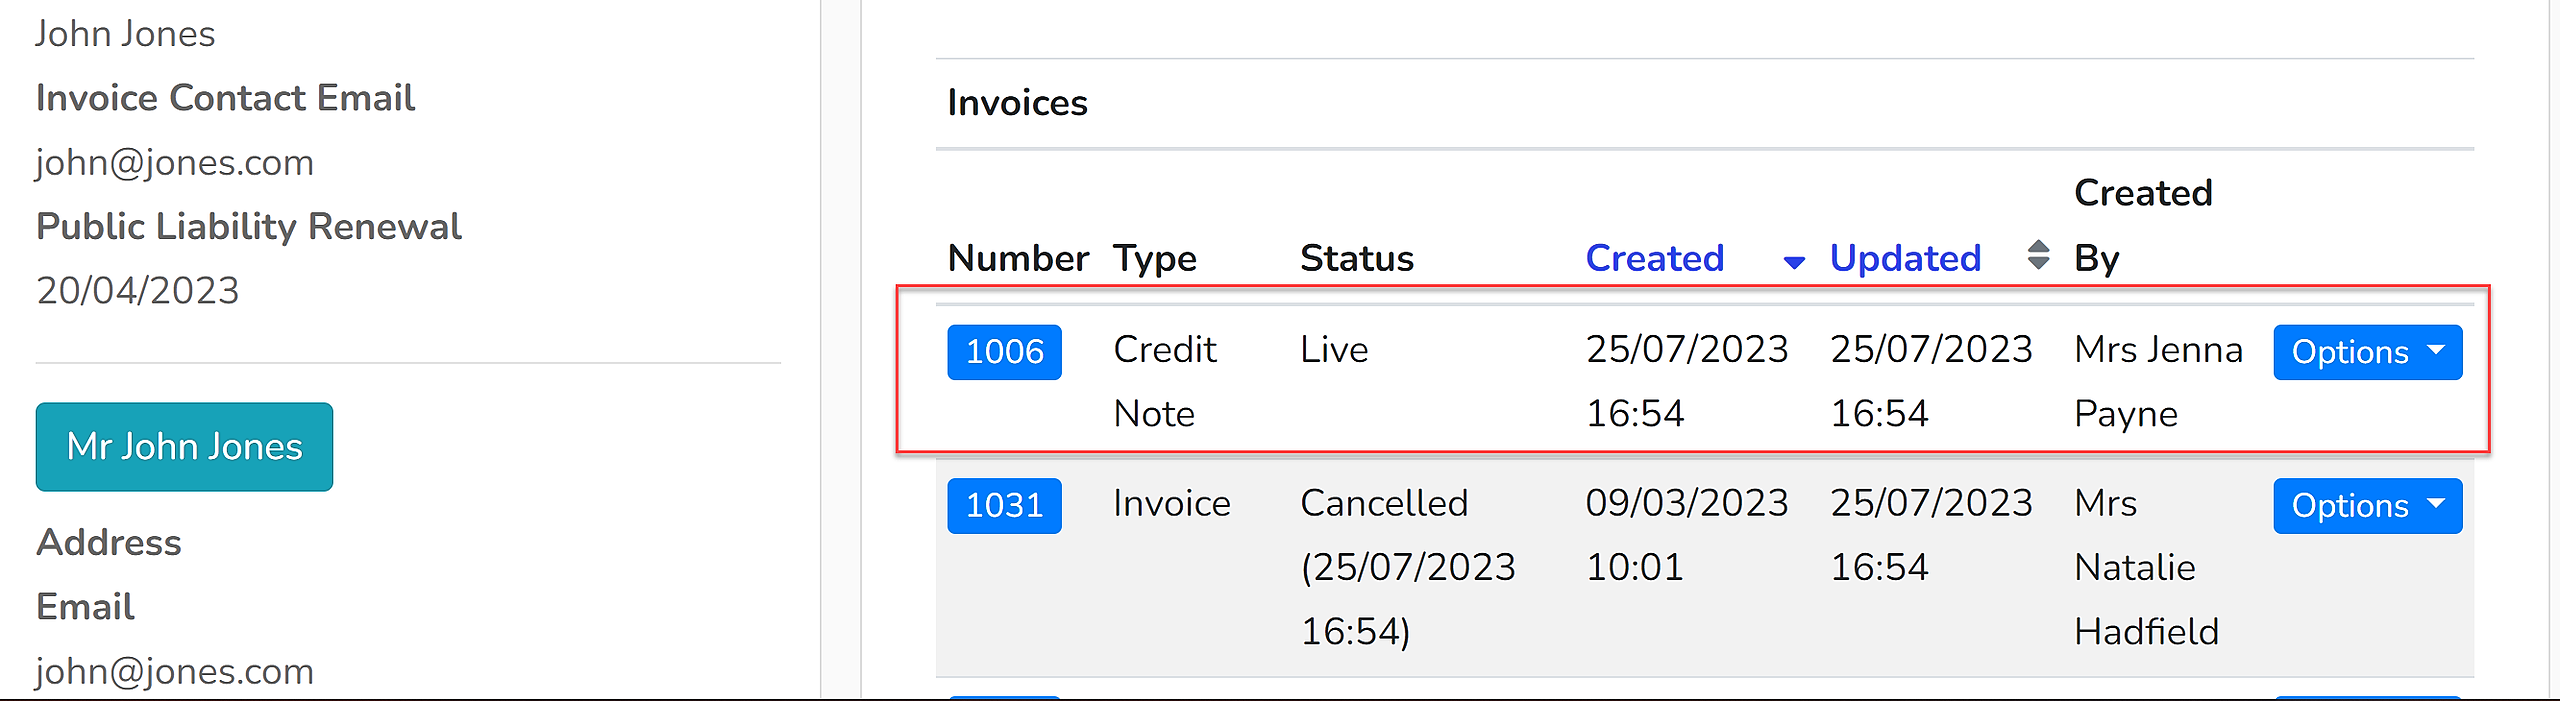Expand Options dropdown for credit note 1006
The width and height of the screenshot is (2560, 701).
tap(2367, 352)
